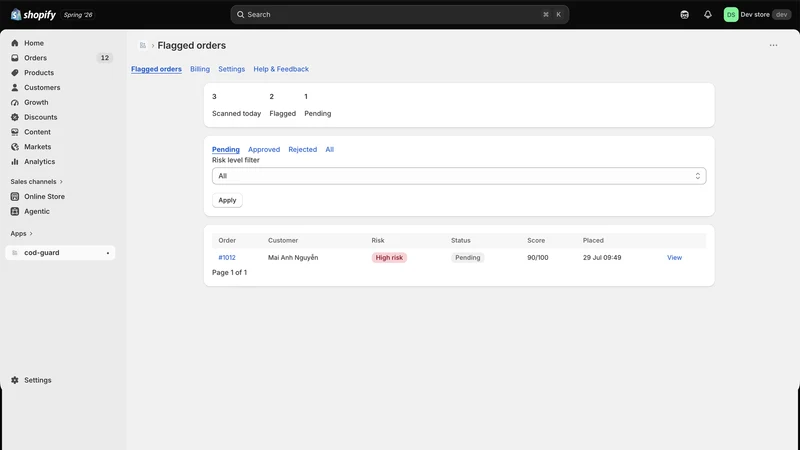Click the cod-guard app icon
800x450 pixels.
pos(15,253)
